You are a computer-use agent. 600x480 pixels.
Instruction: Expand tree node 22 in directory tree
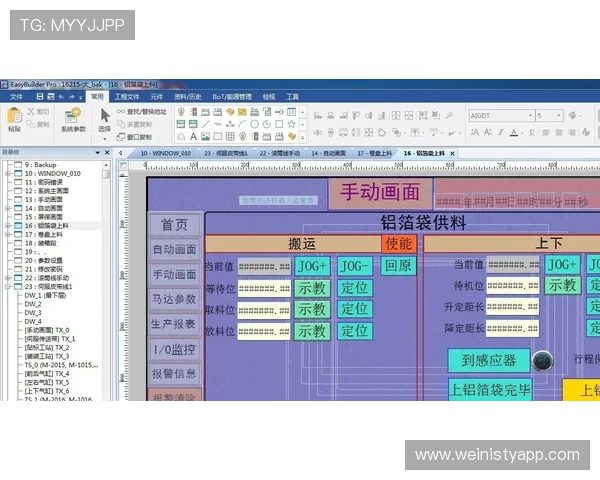[x=8, y=278]
